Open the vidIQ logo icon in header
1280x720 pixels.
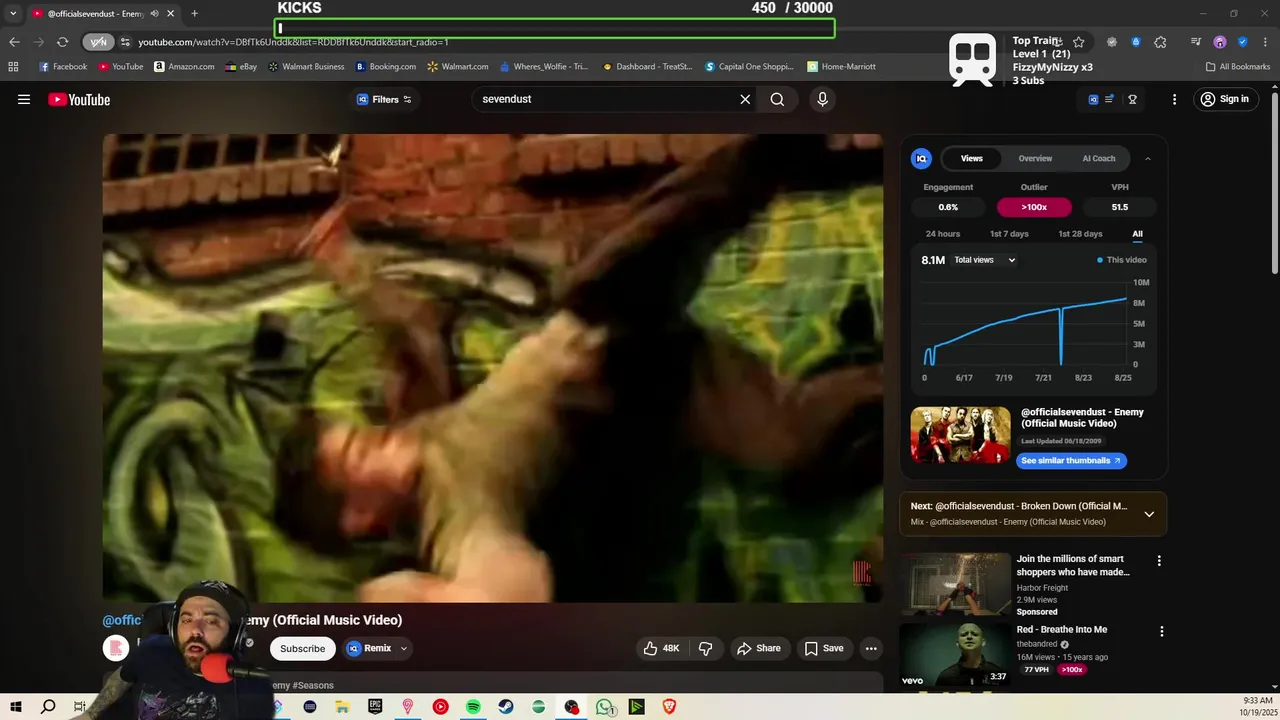(1093, 99)
